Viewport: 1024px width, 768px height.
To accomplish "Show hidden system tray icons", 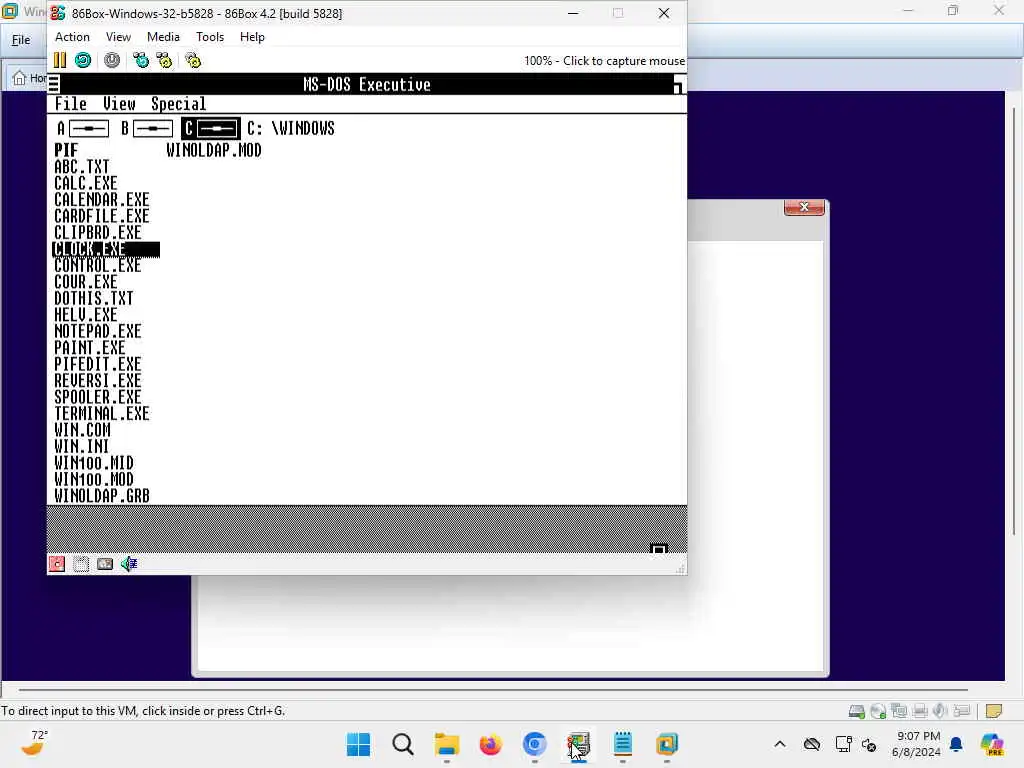I will [x=780, y=744].
